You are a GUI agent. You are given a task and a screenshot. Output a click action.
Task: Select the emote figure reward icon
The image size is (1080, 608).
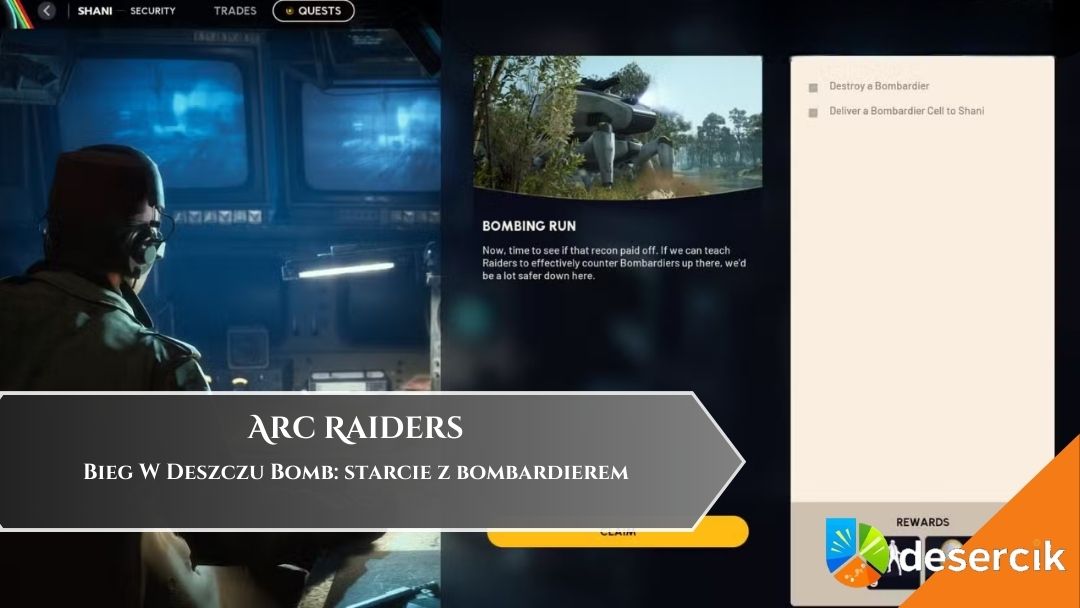tap(895, 562)
